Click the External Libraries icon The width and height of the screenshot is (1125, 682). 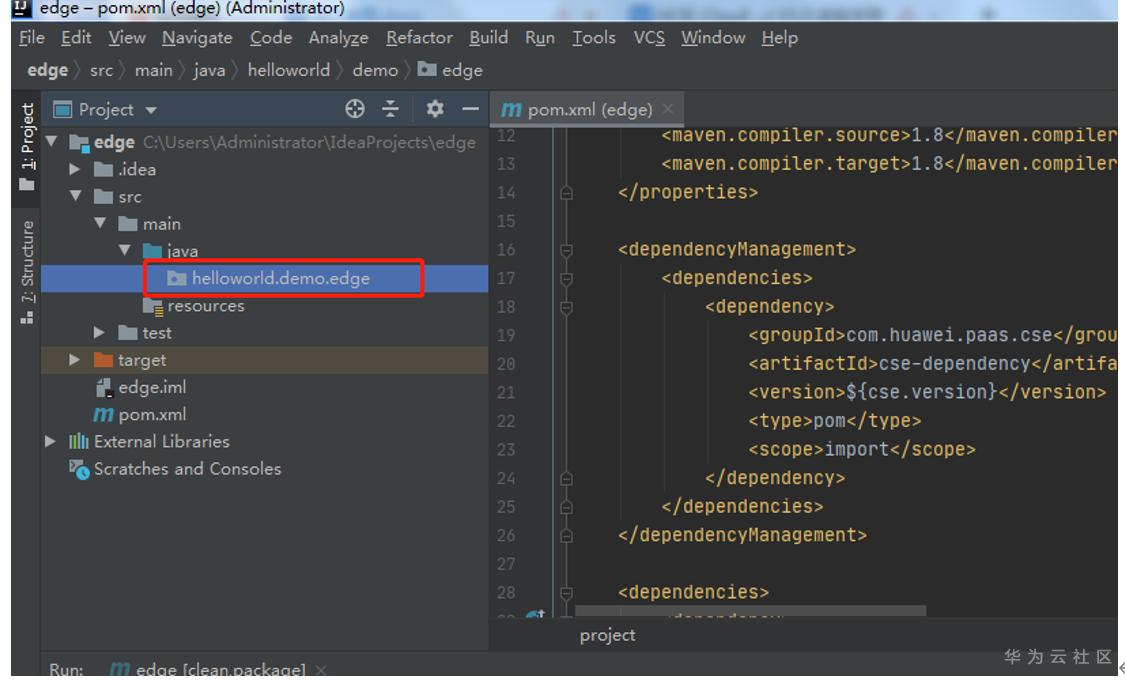click(79, 441)
